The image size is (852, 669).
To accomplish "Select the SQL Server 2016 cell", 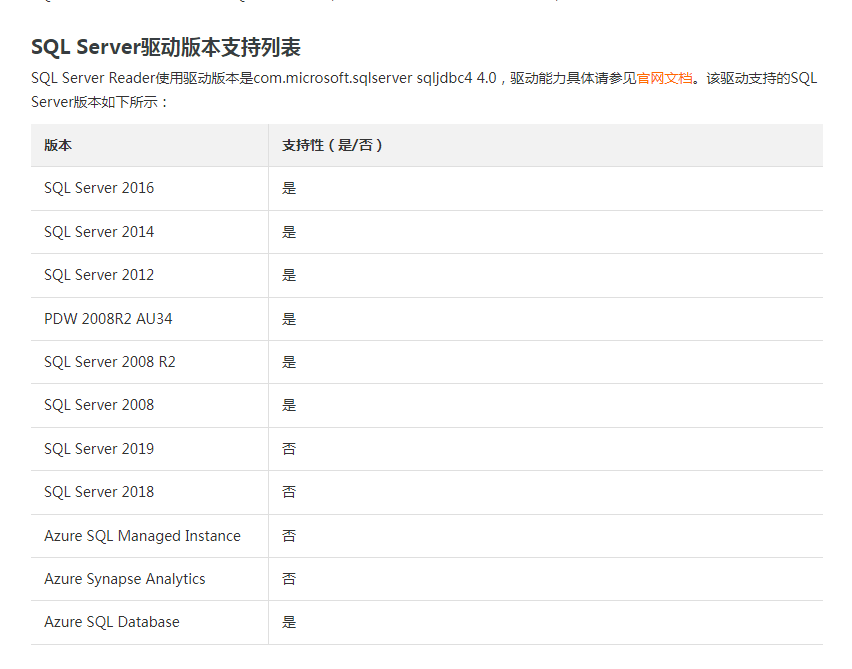I will pos(99,188).
